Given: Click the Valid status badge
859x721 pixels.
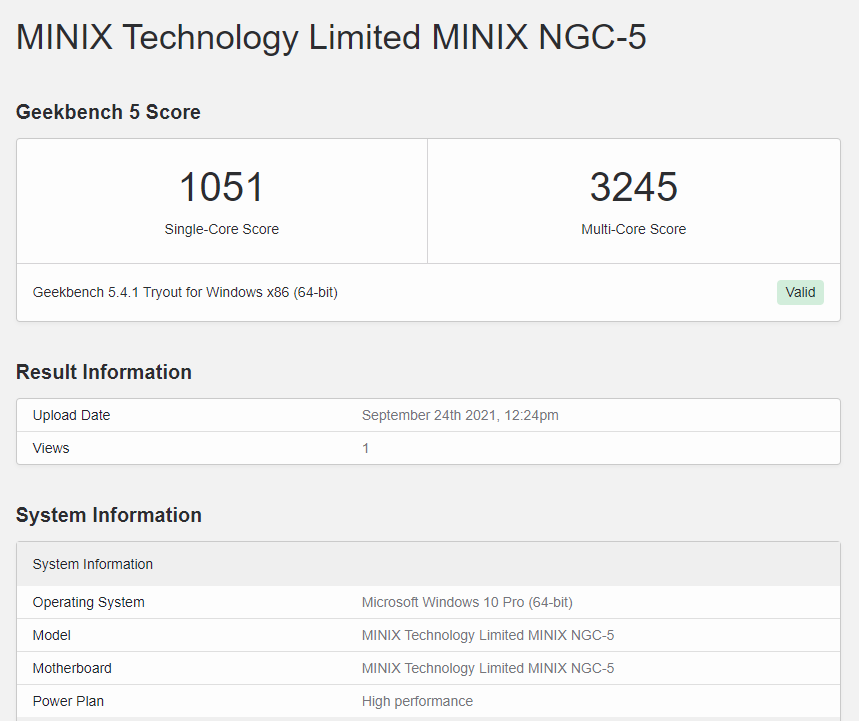Looking at the screenshot, I should (x=800, y=293).
